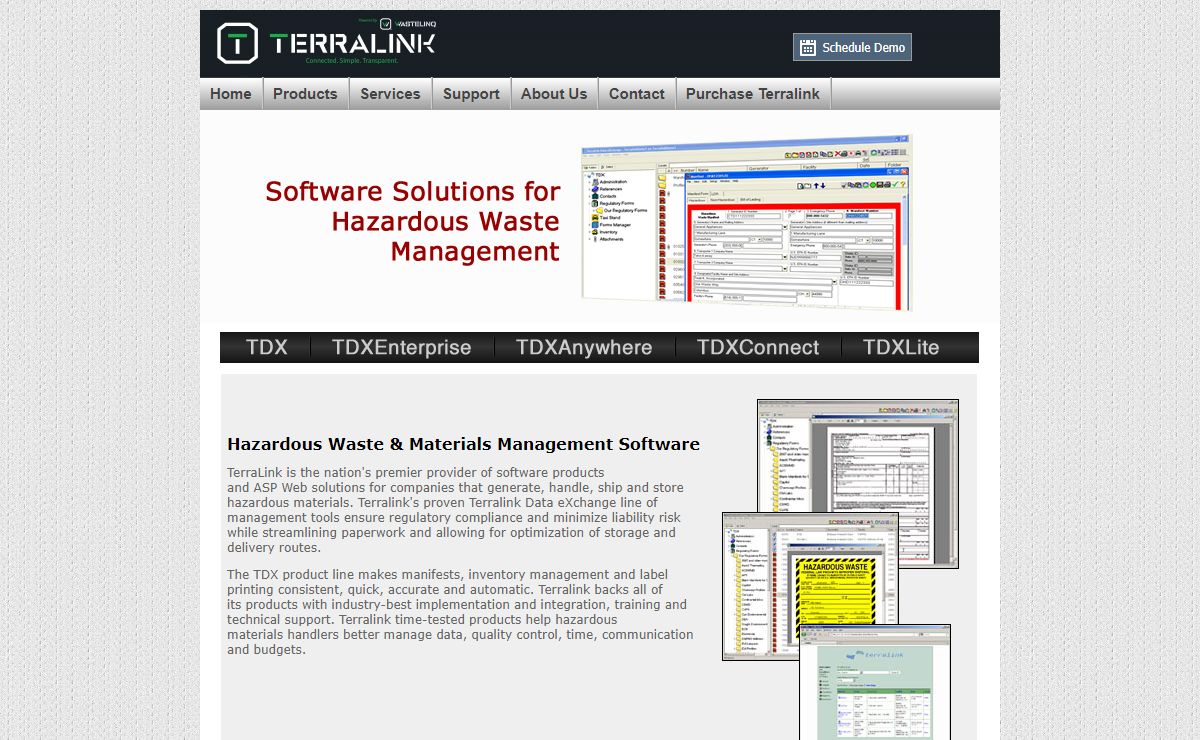The width and height of the screenshot is (1200, 740).
Task: Open the TDXConnect product tab
Action: pos(758,347)
